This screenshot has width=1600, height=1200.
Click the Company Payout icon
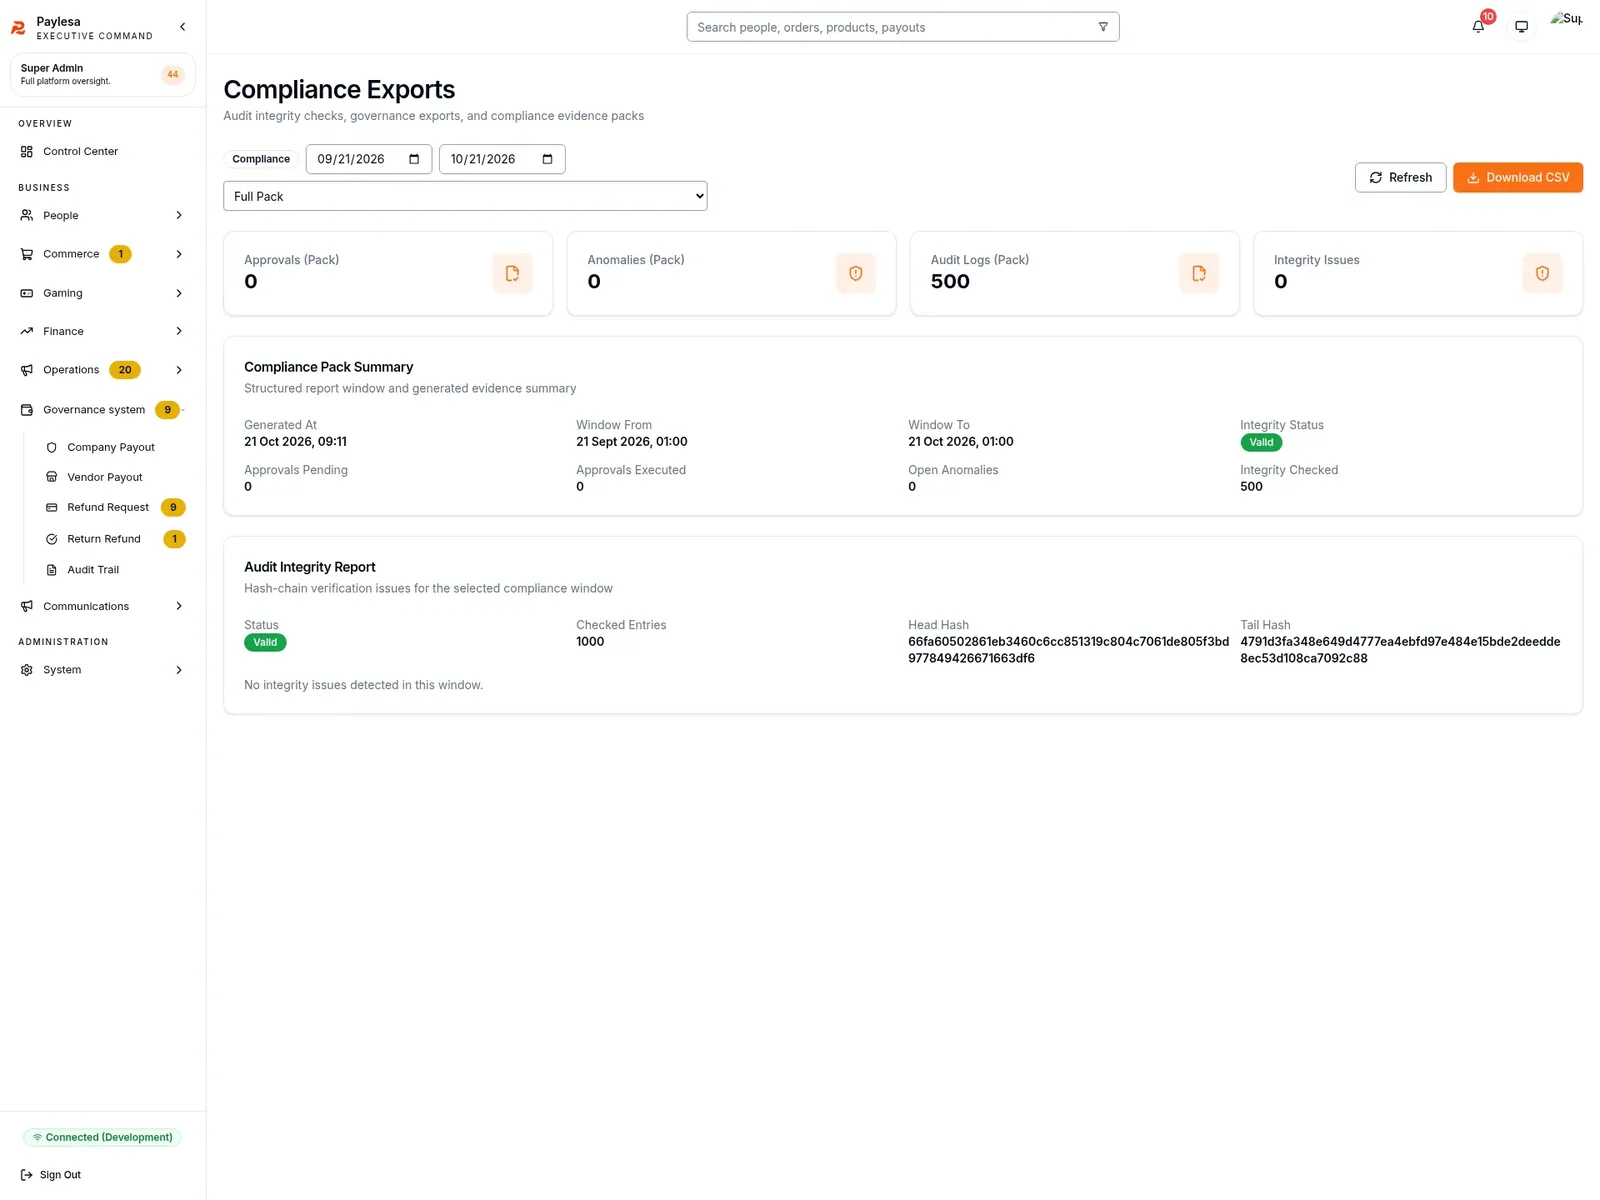(52, 447)
